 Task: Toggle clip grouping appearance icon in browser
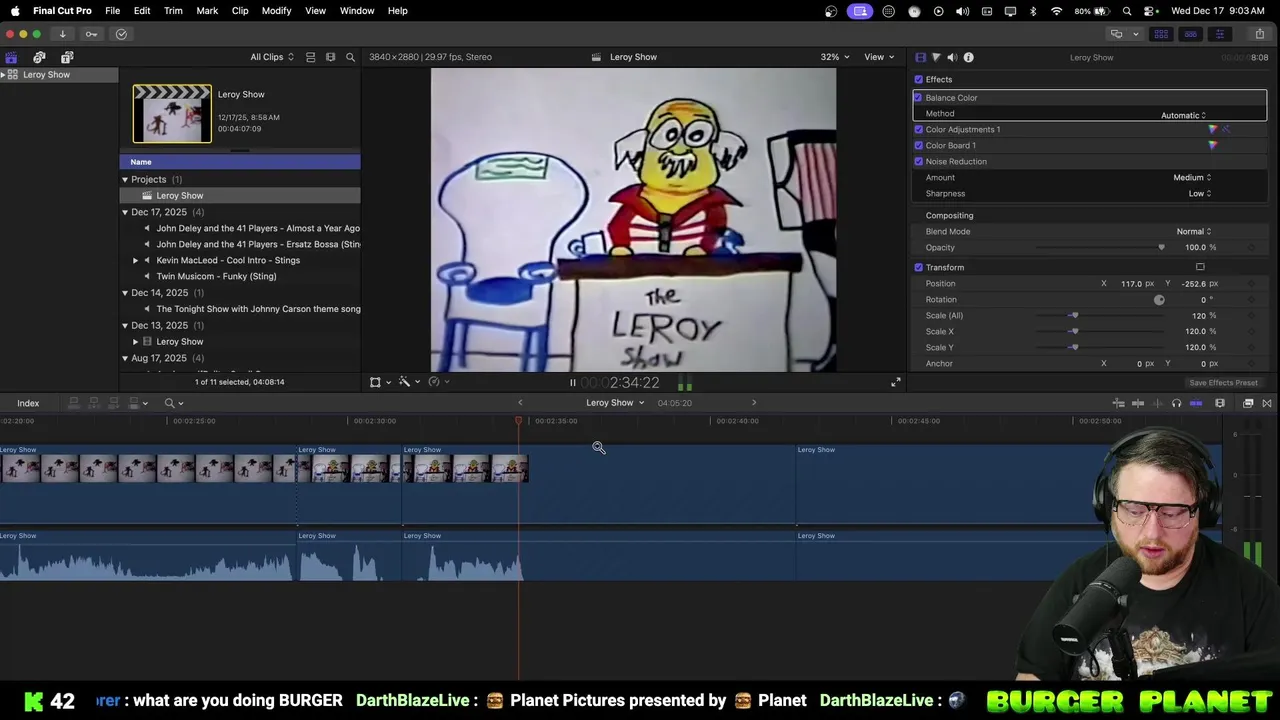(x=310, y=57)
